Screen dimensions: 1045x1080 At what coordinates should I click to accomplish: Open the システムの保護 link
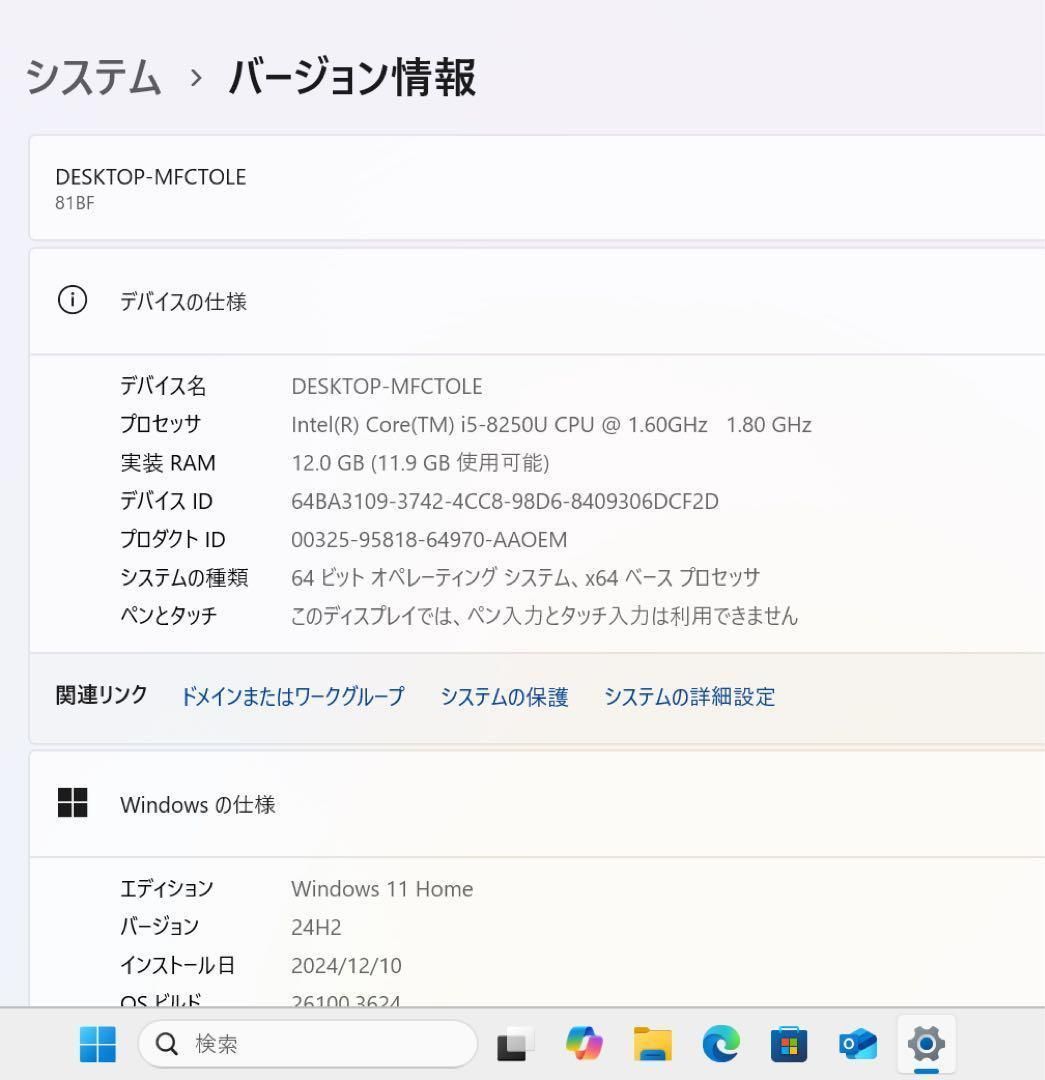point(505,696)
